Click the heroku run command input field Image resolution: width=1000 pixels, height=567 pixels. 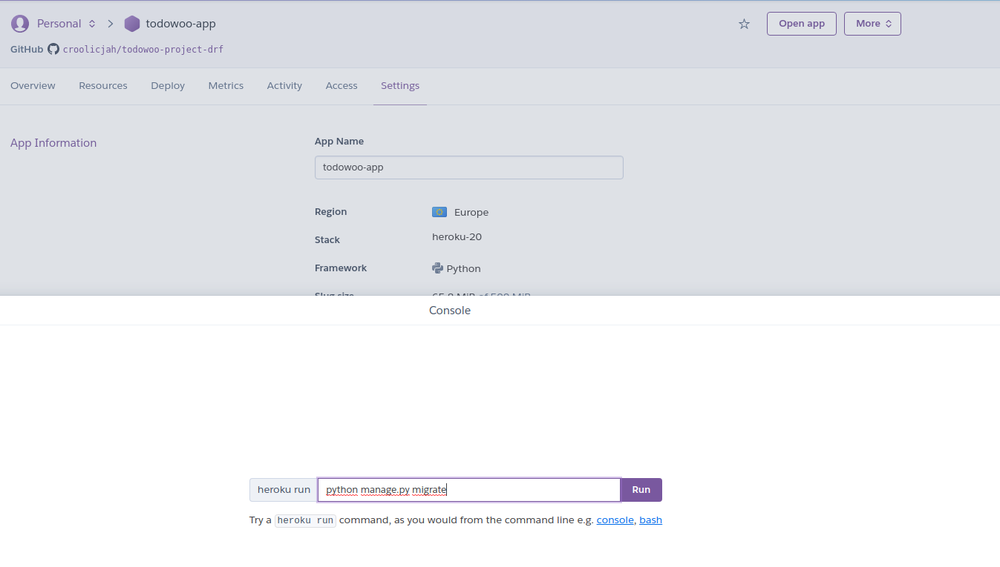tap(469, 490)
